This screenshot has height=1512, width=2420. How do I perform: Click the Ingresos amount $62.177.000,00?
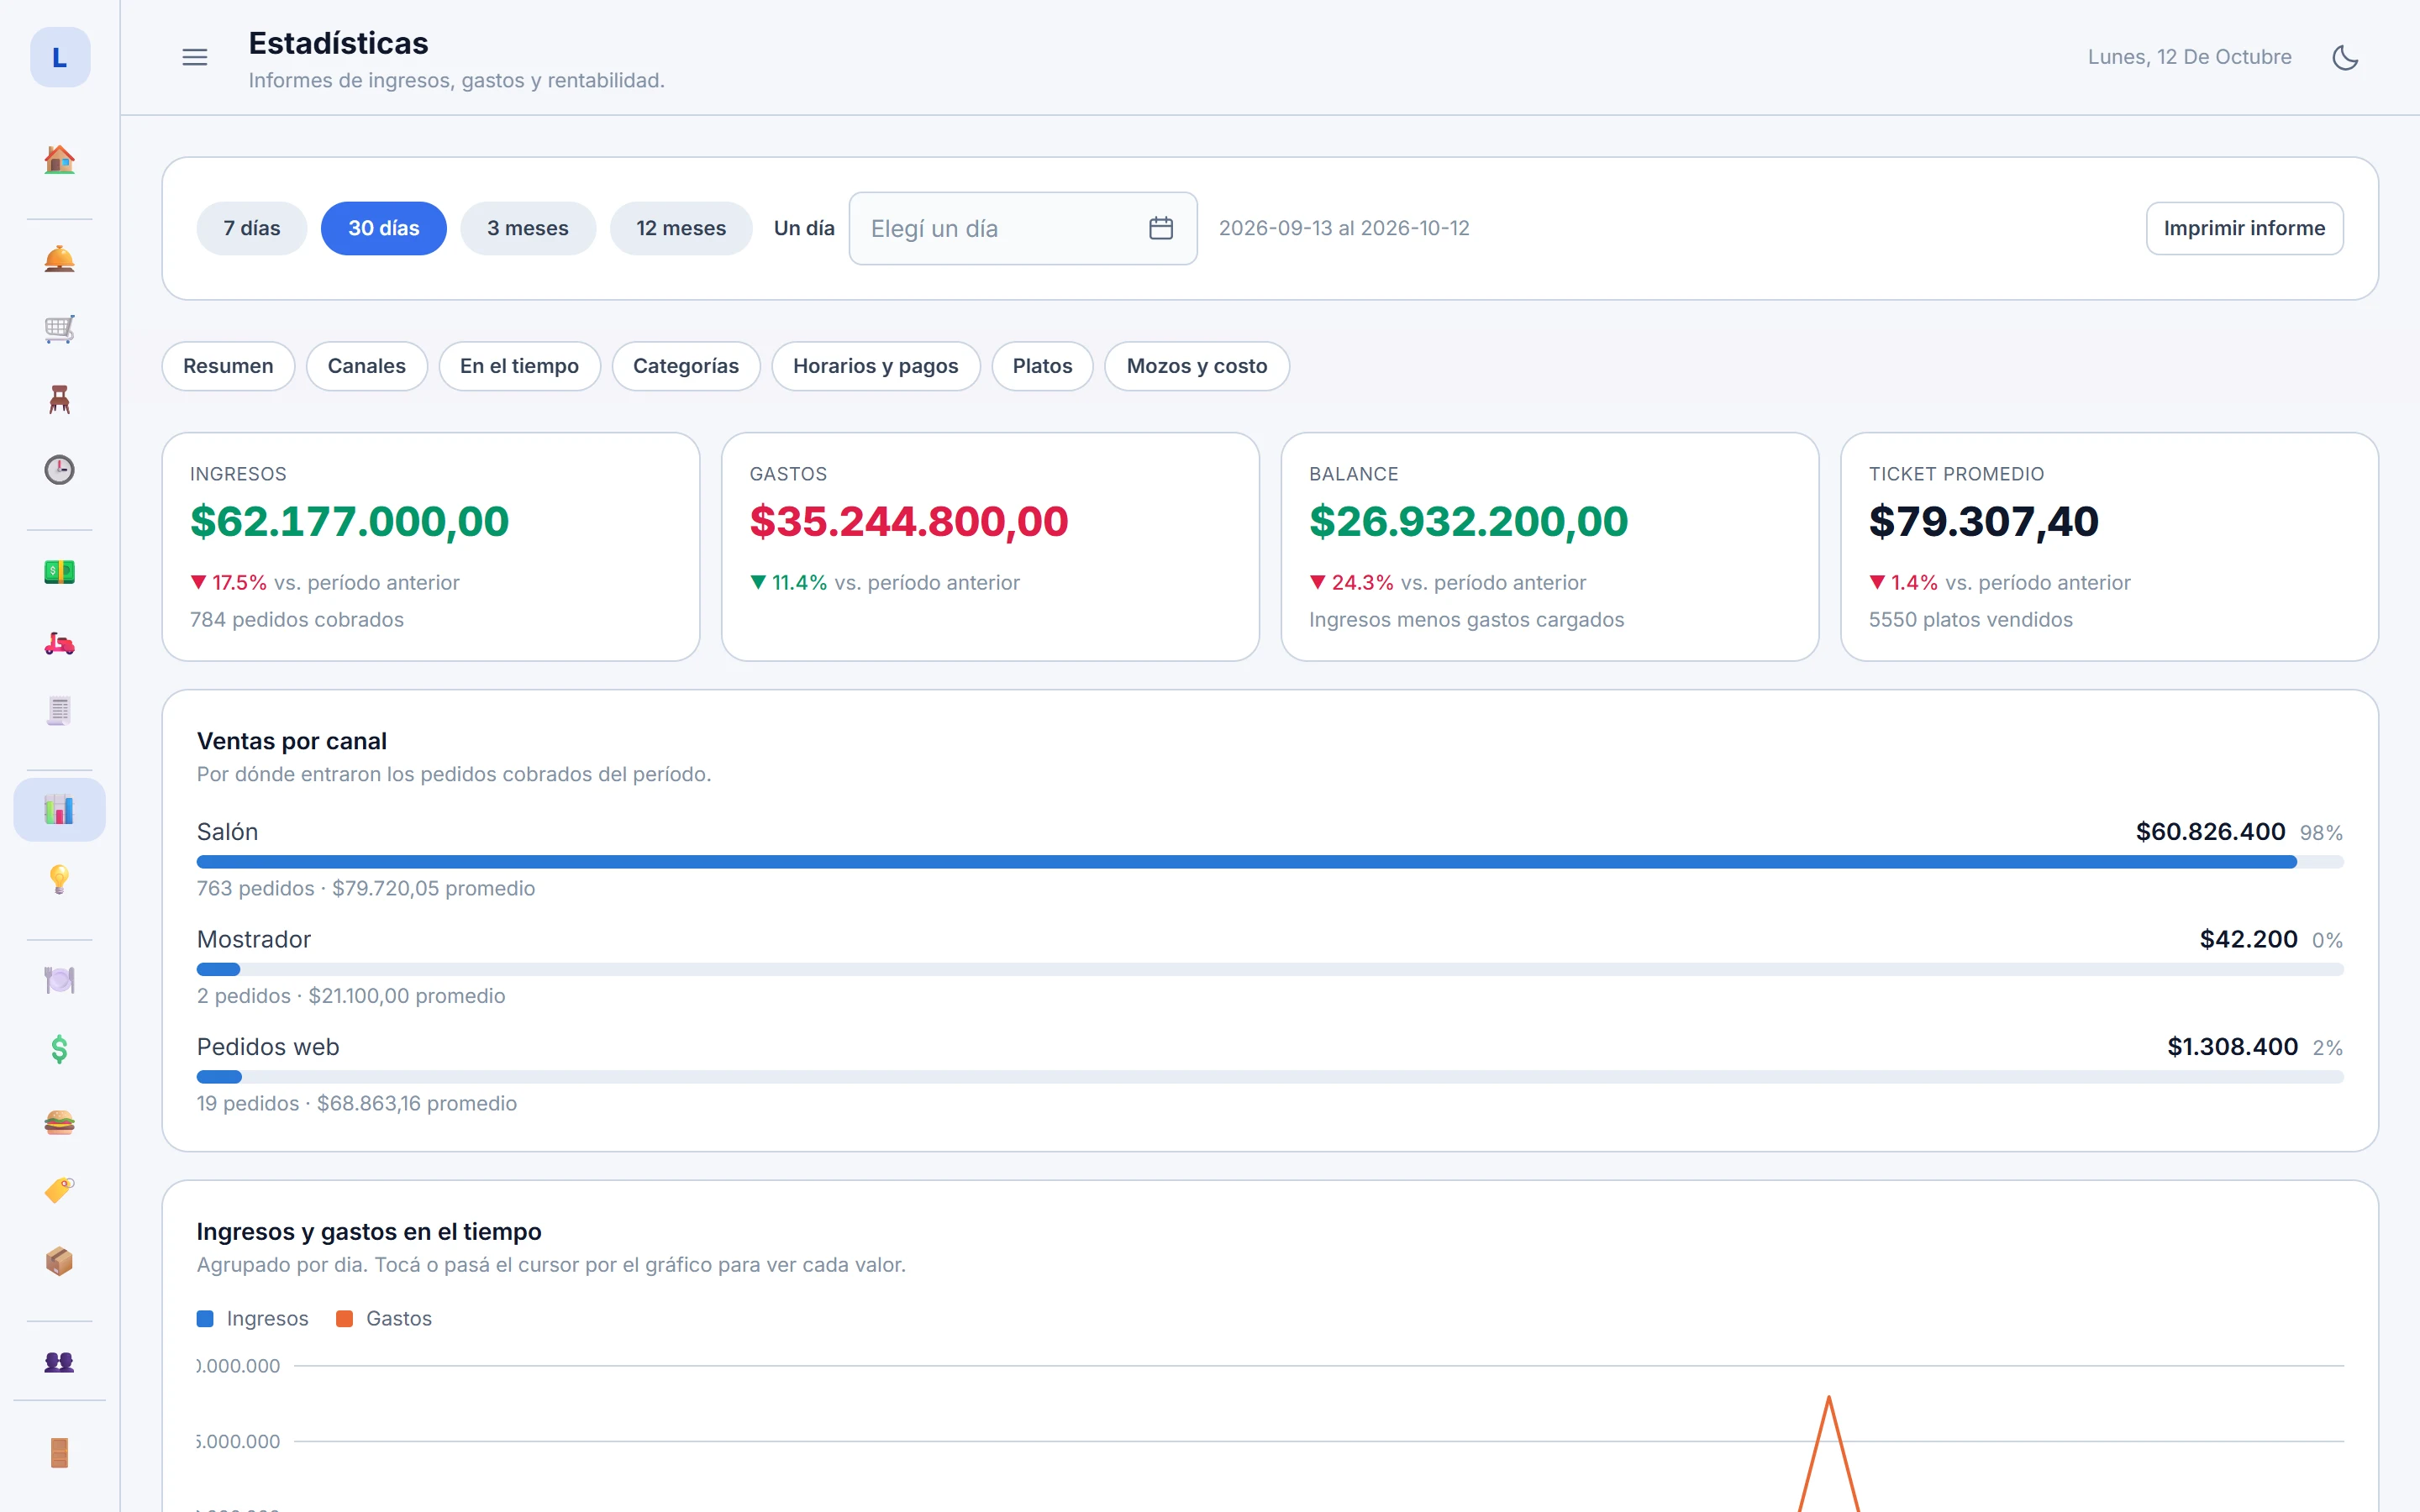(x=349, y=521)
